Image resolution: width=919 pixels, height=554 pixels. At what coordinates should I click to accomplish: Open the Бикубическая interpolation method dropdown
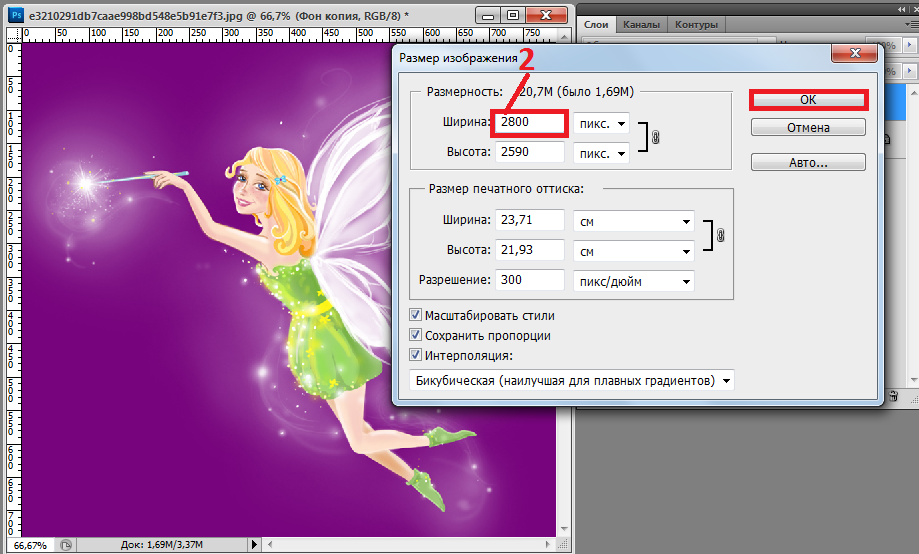(572, 380)
